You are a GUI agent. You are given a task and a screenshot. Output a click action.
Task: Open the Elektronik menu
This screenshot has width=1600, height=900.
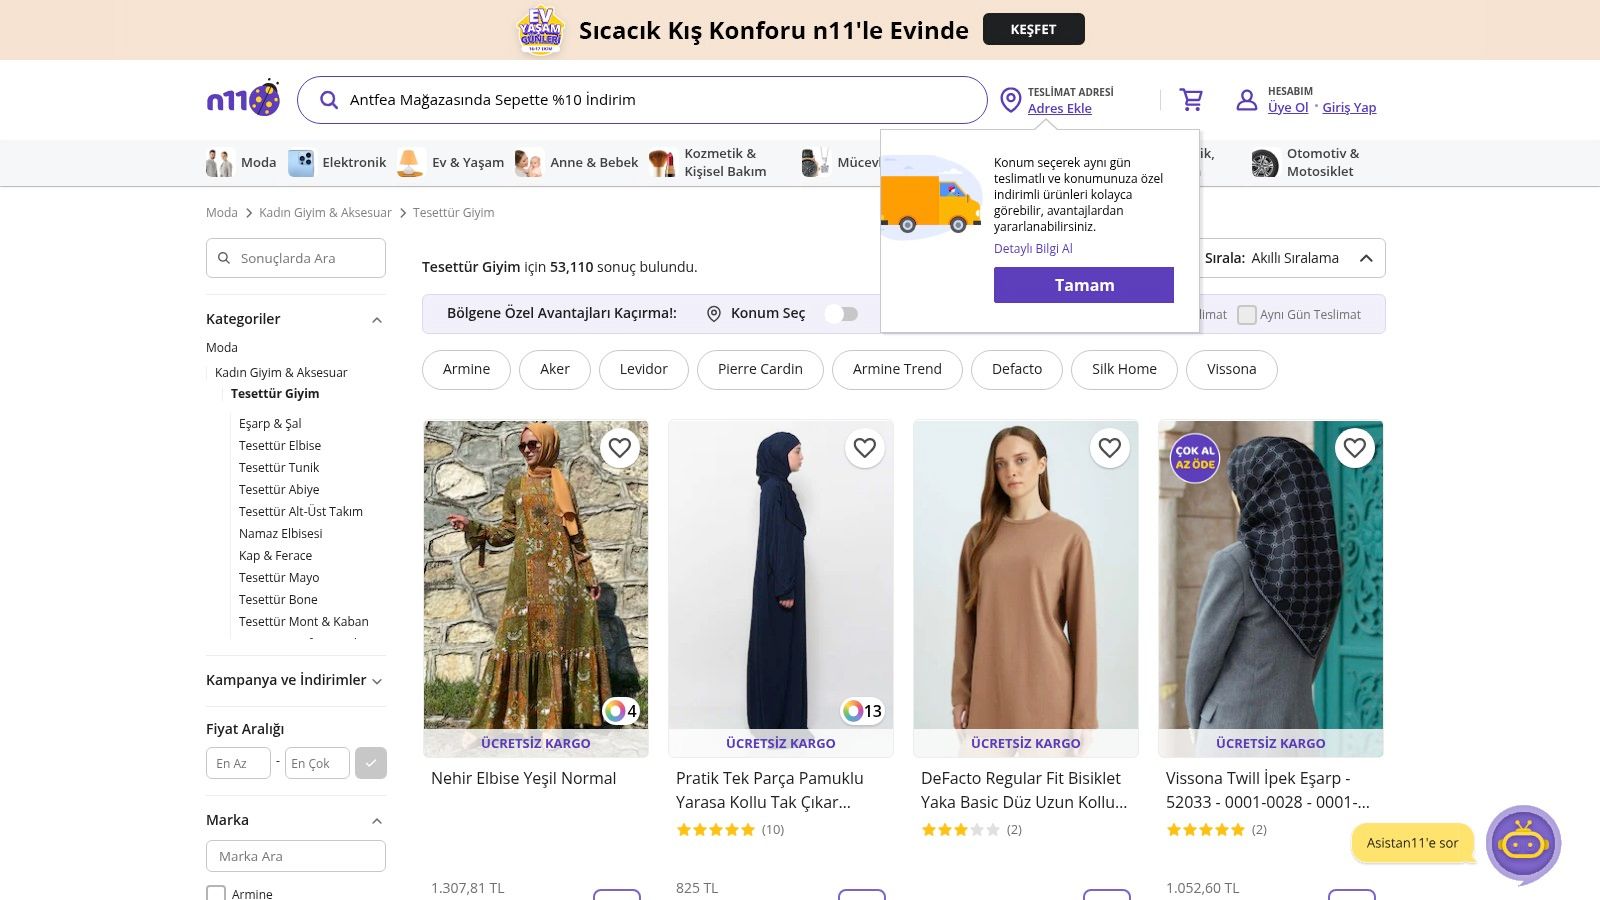[x=354, y=162]
